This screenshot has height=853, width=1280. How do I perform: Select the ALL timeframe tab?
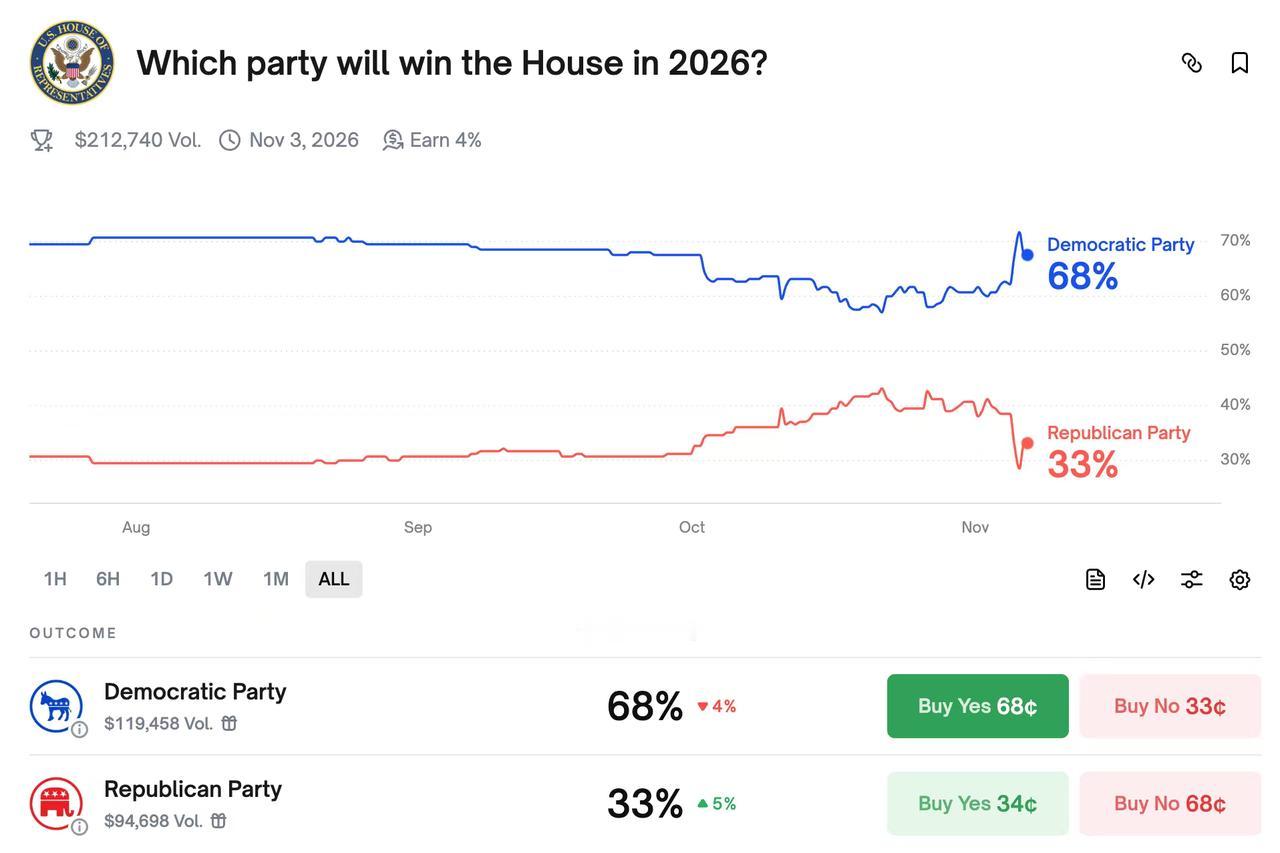[x=333, y=577]
